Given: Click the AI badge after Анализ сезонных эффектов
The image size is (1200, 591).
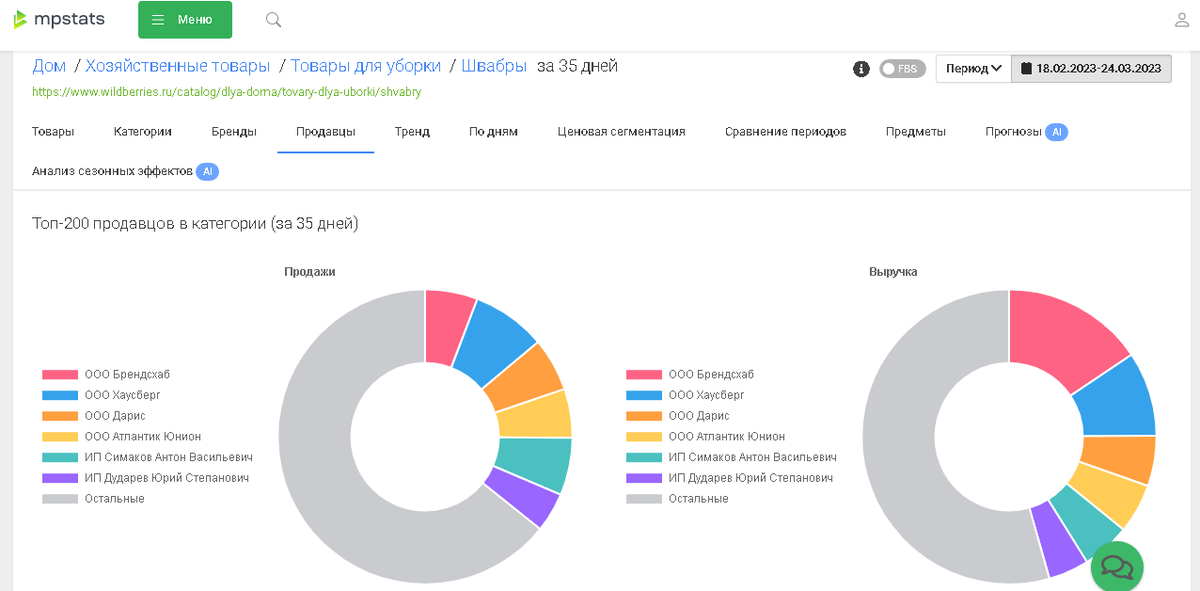Looking at the screenshot, I should [x=207, y=171].
